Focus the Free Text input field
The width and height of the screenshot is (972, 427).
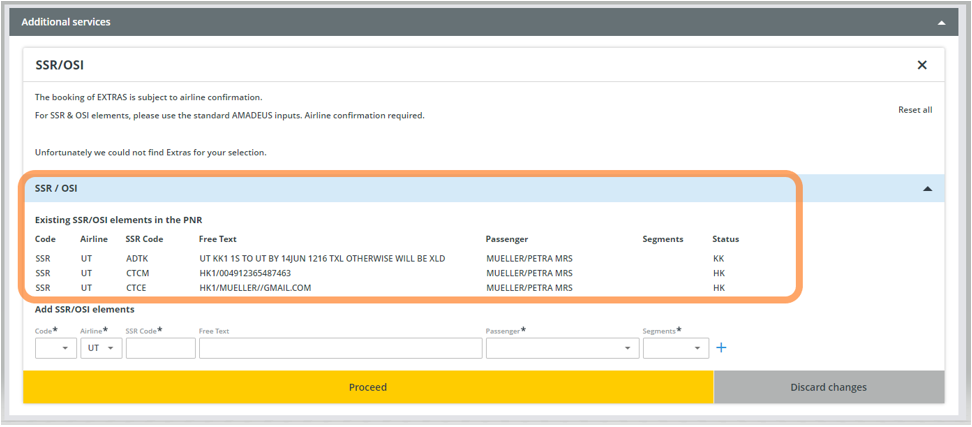tap(339, 348)
